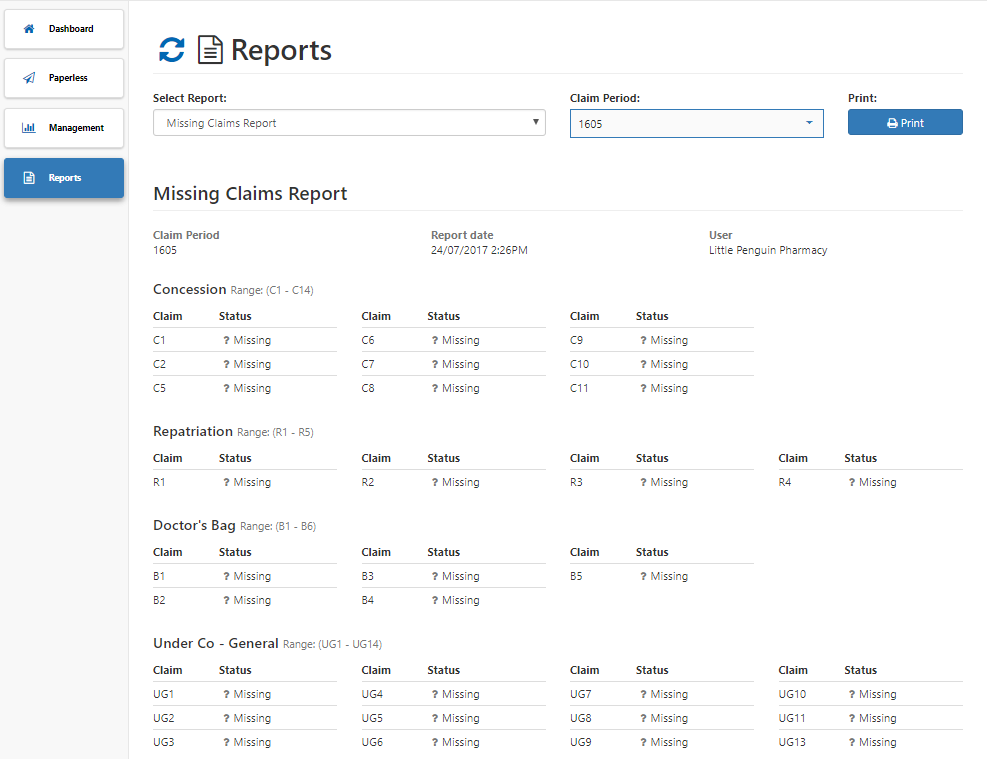
Task: Click the Print button
Action: click(905, 121)
